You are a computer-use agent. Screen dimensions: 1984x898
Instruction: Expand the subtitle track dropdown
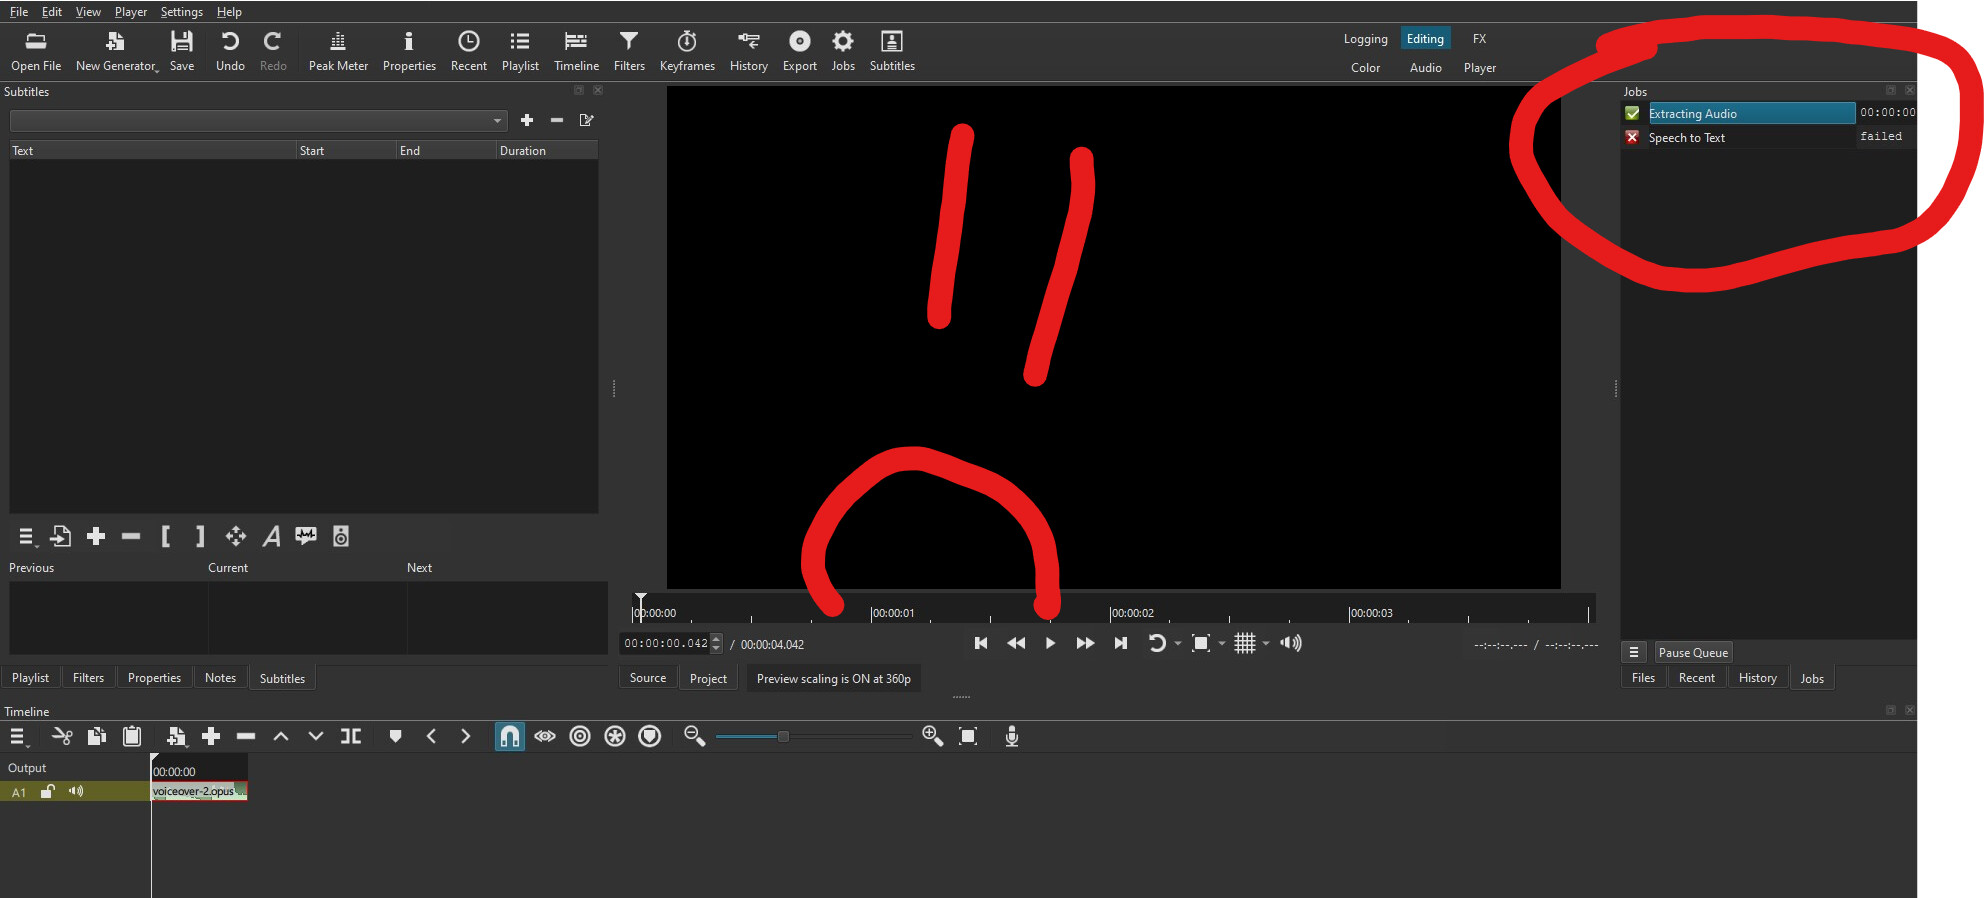coord(497,121)
